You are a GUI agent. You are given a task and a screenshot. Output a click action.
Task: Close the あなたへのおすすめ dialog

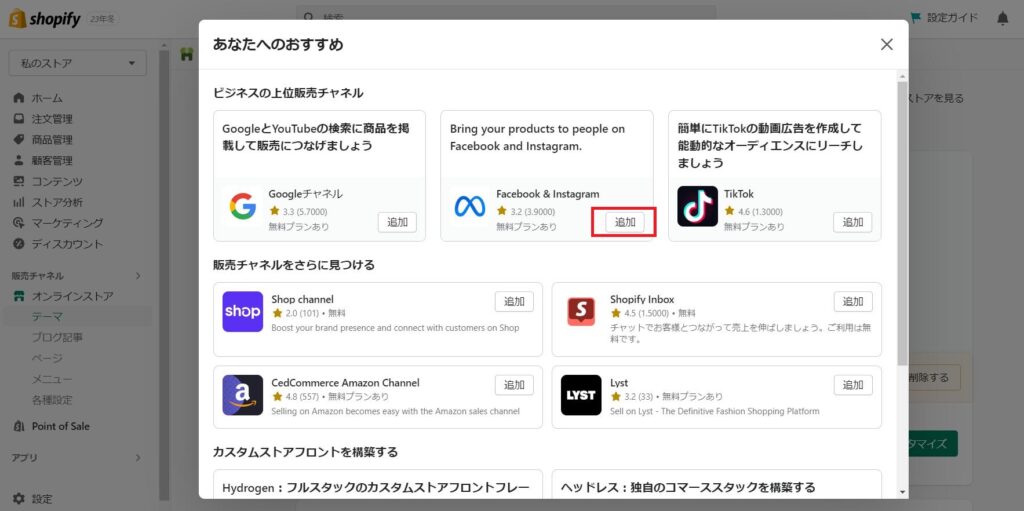pyautogui.click(x=886, y=44)
